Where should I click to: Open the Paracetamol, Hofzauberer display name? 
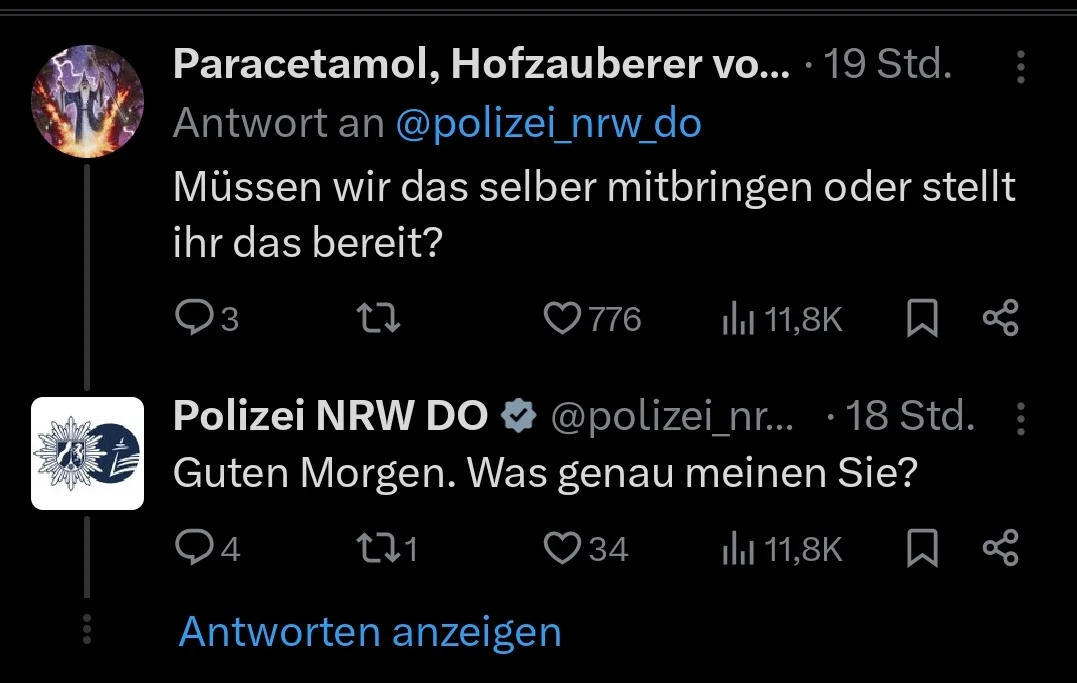pyautogui.click(x=481, y=65)
